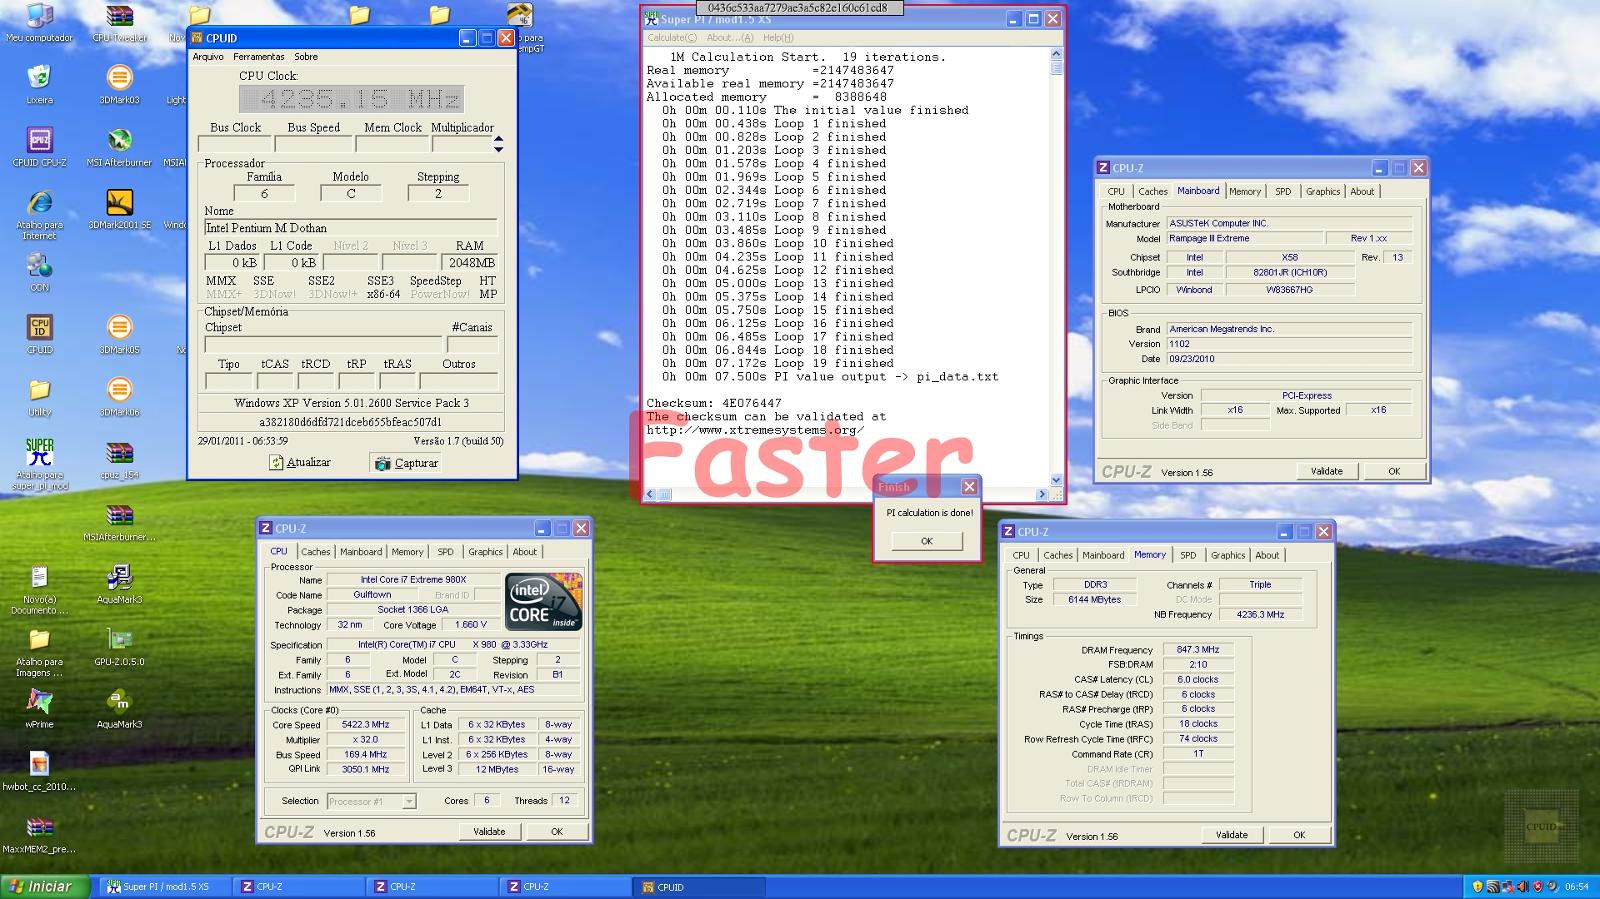The image size is (1600, 899).
Task: Click Validate in CPU-Z CPU window
Action: tap(489, 832)
